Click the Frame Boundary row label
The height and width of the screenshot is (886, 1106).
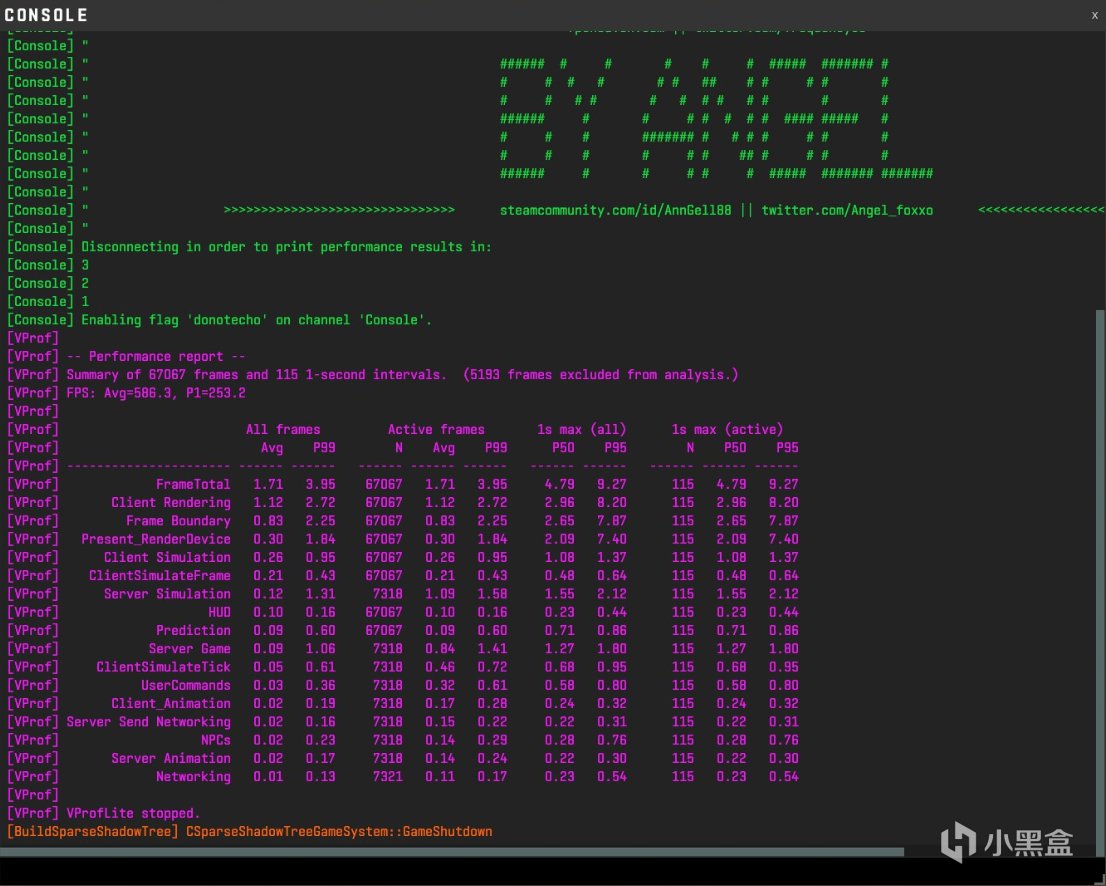(178, 521)
